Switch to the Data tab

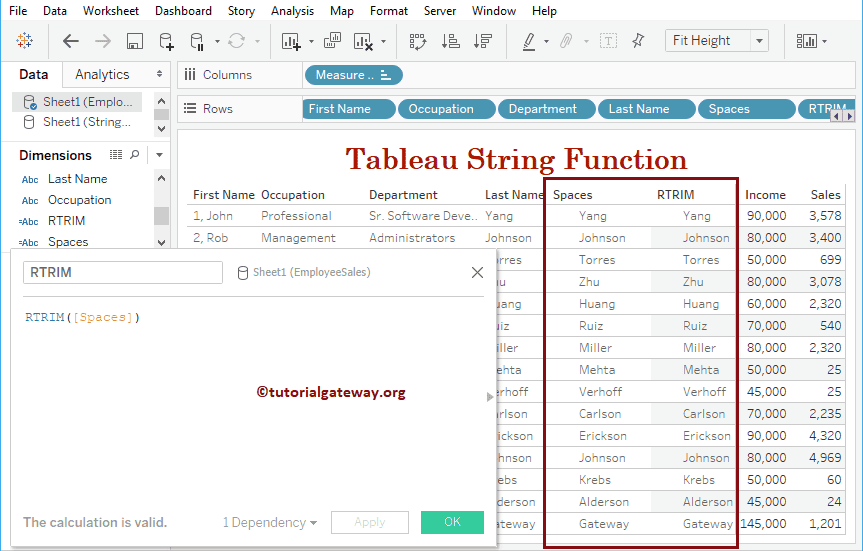(33, 74)
